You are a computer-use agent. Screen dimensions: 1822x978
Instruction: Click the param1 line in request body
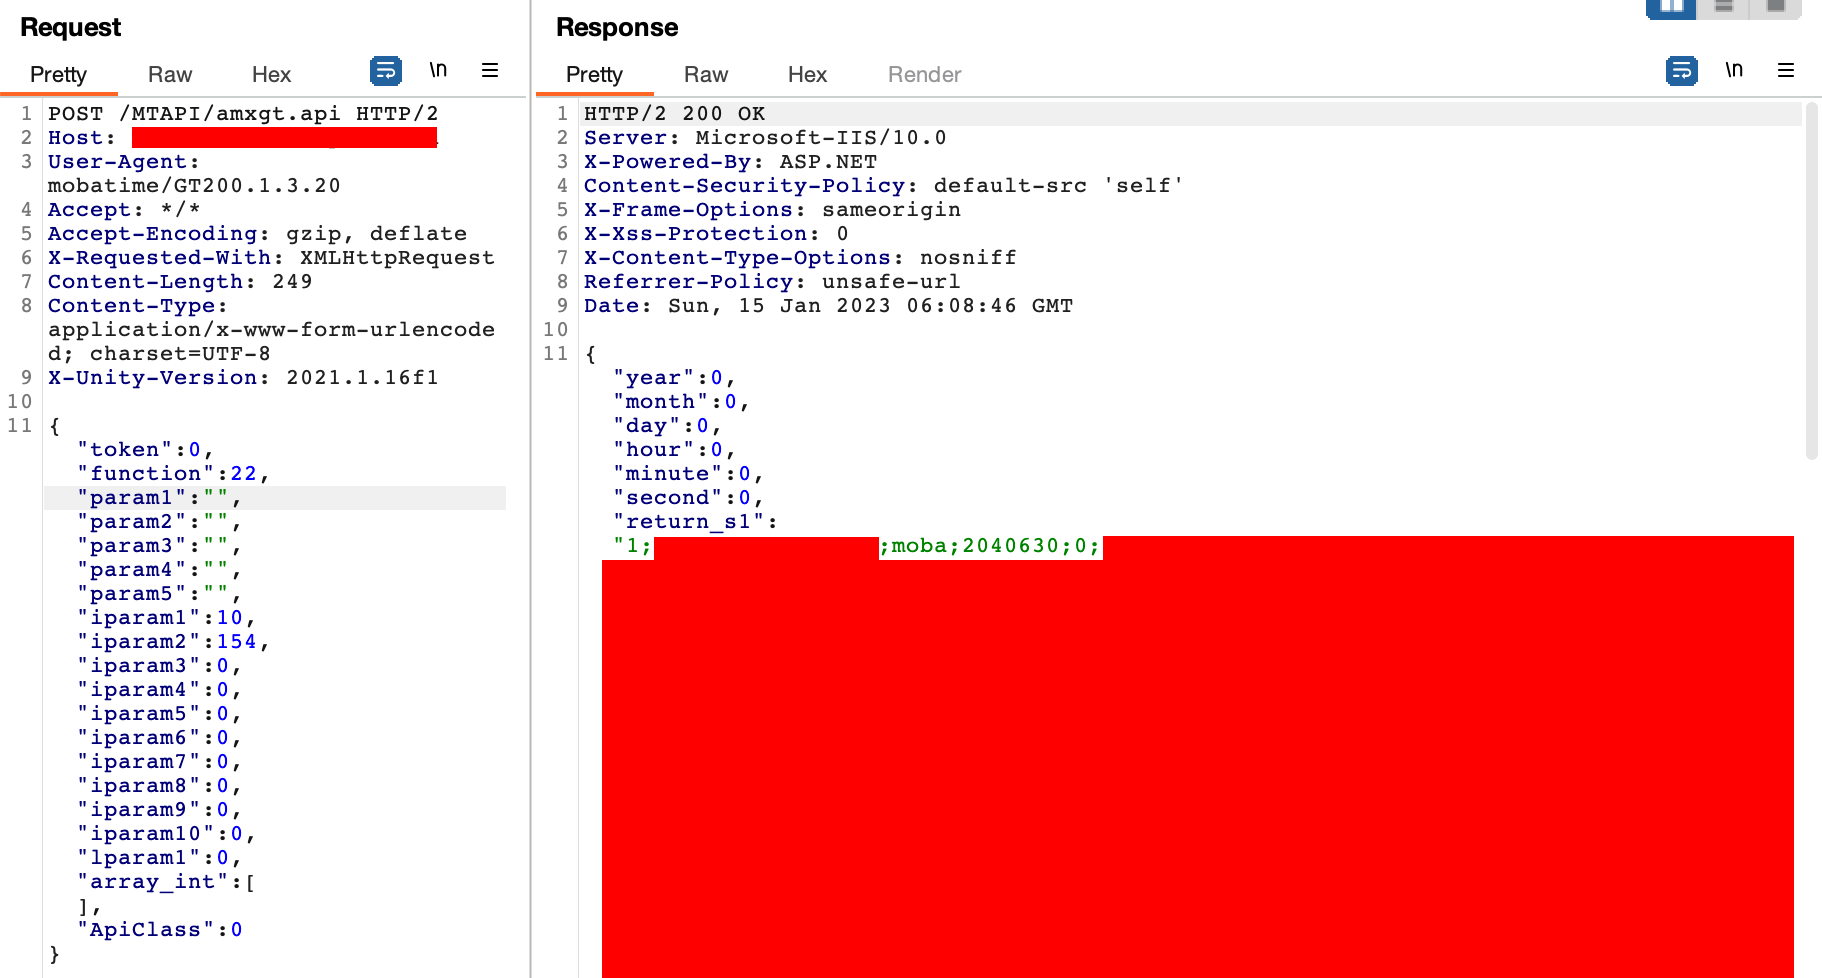point(275,498)
